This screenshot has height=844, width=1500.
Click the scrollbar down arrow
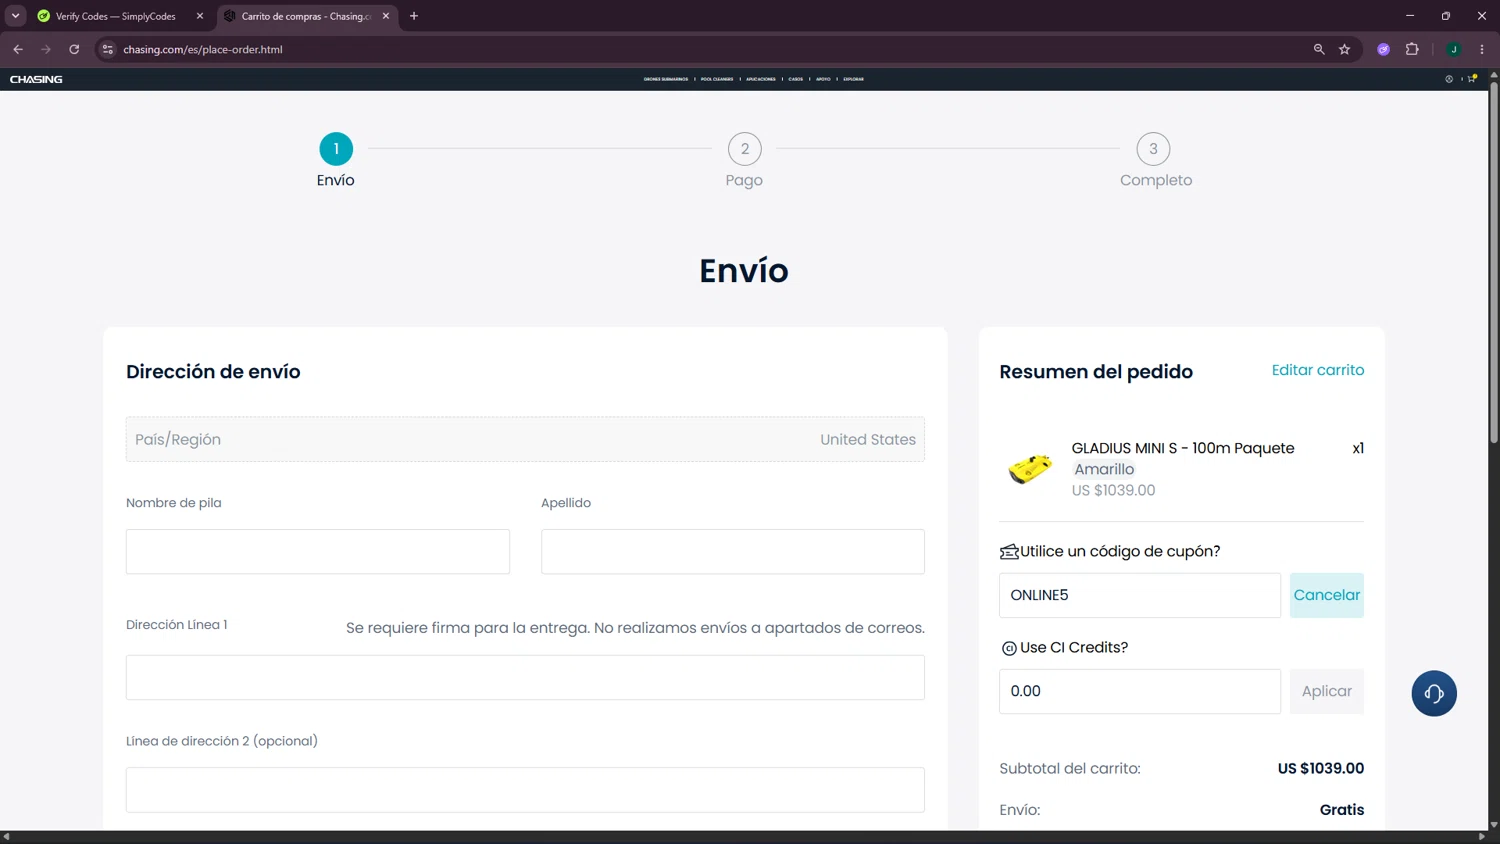point(1494,825)
